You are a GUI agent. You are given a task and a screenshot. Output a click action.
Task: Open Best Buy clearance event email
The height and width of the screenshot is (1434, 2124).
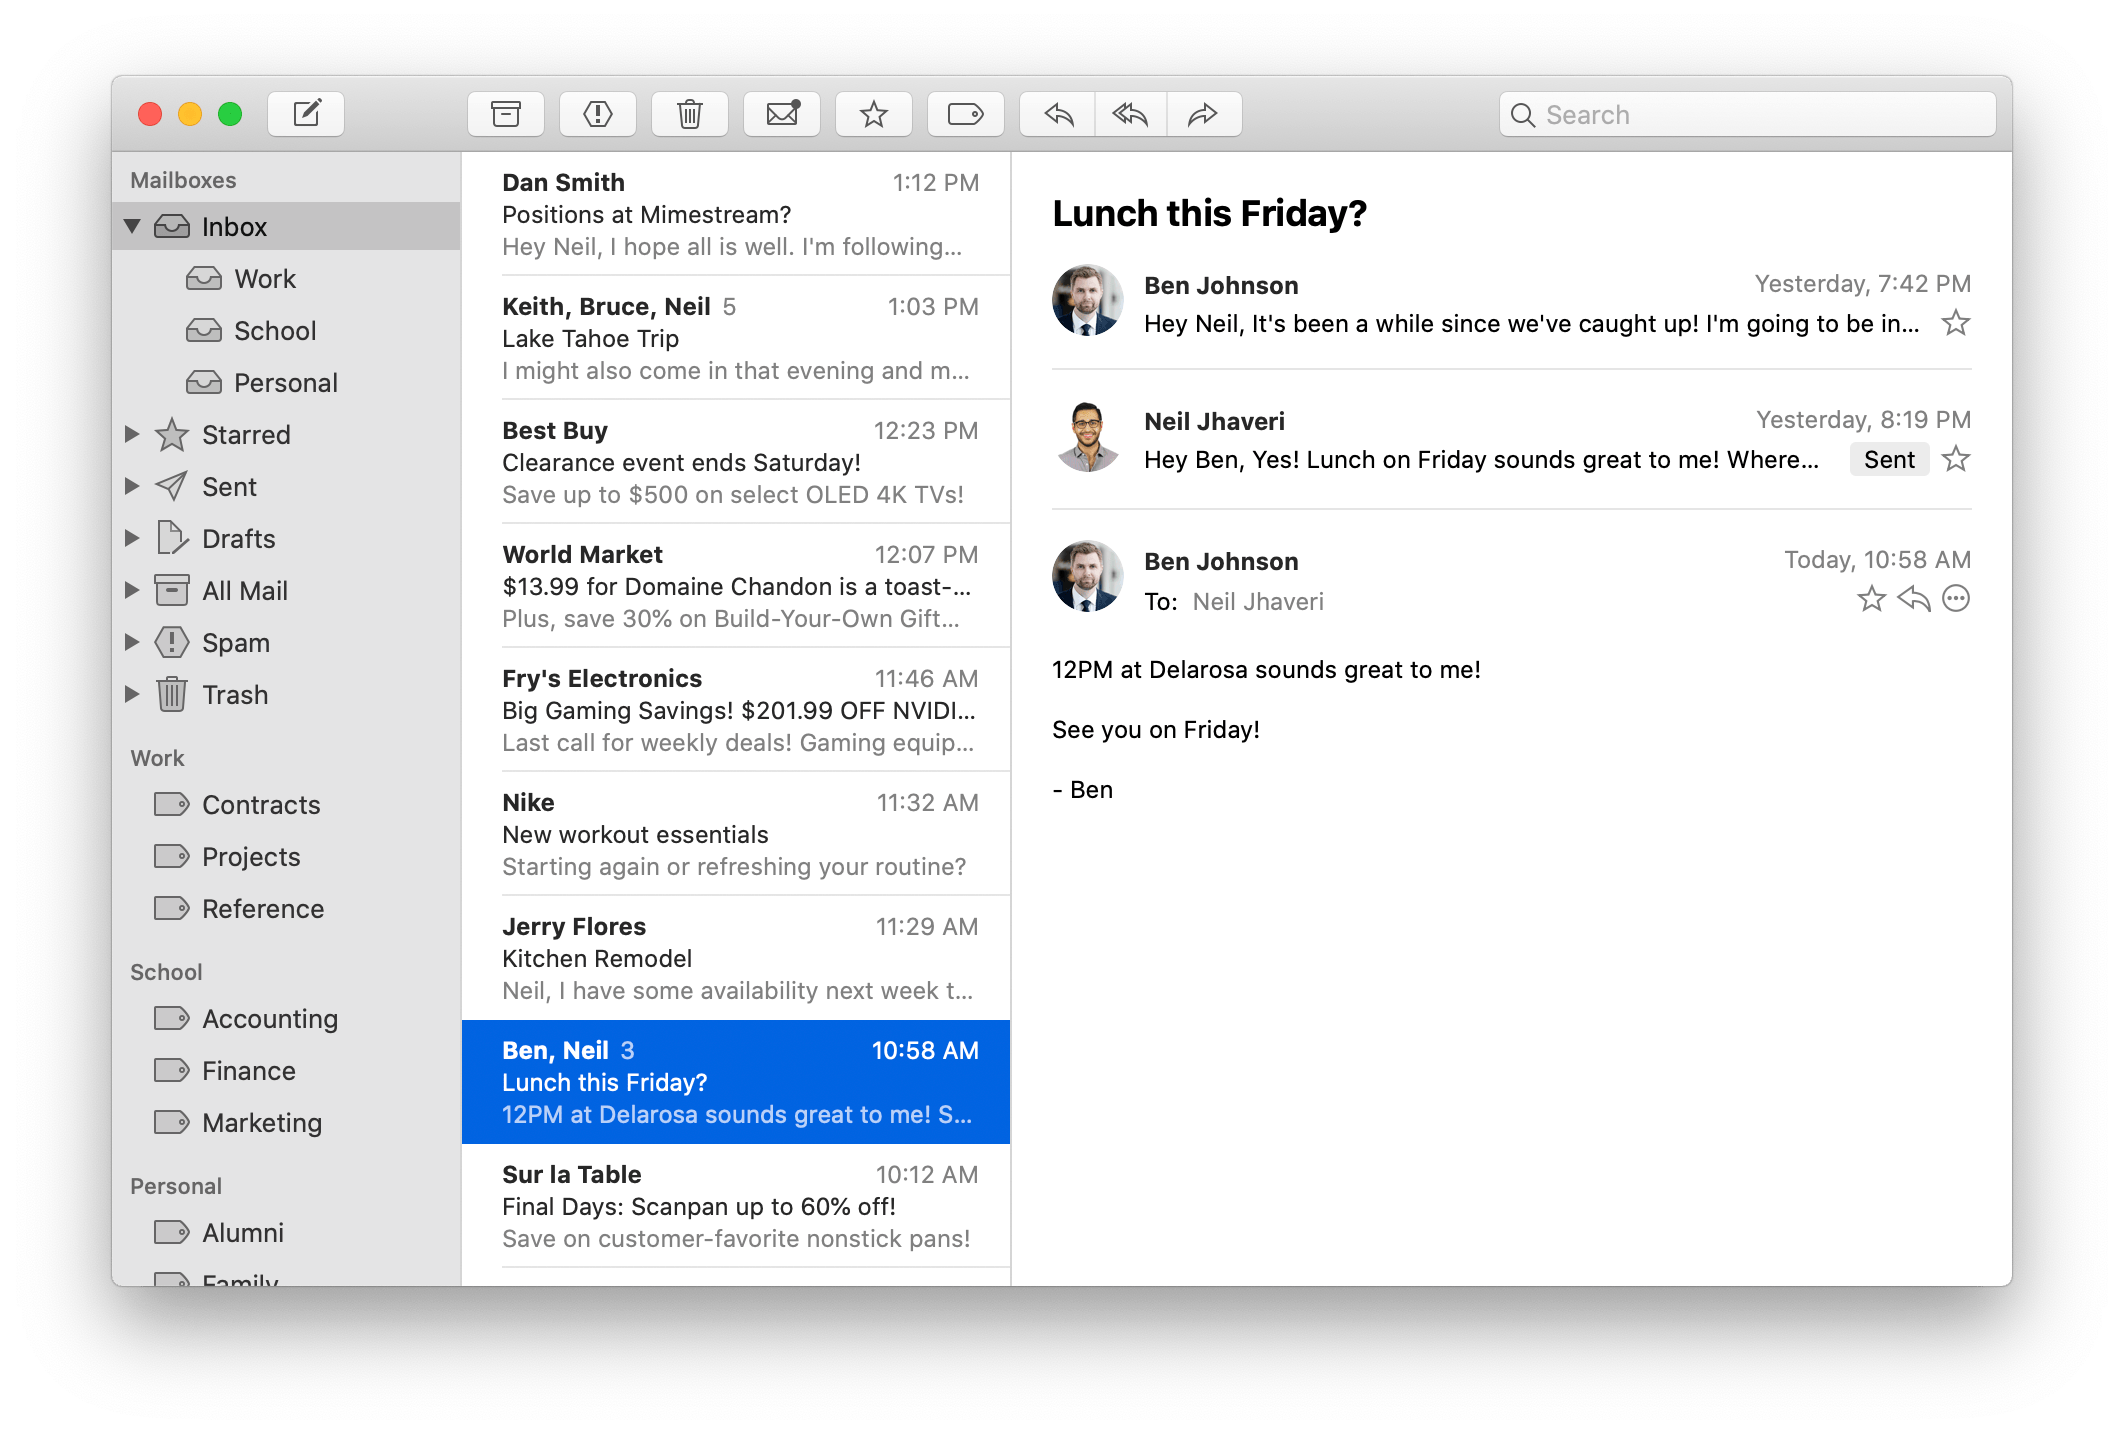click(x=736, y=462)
